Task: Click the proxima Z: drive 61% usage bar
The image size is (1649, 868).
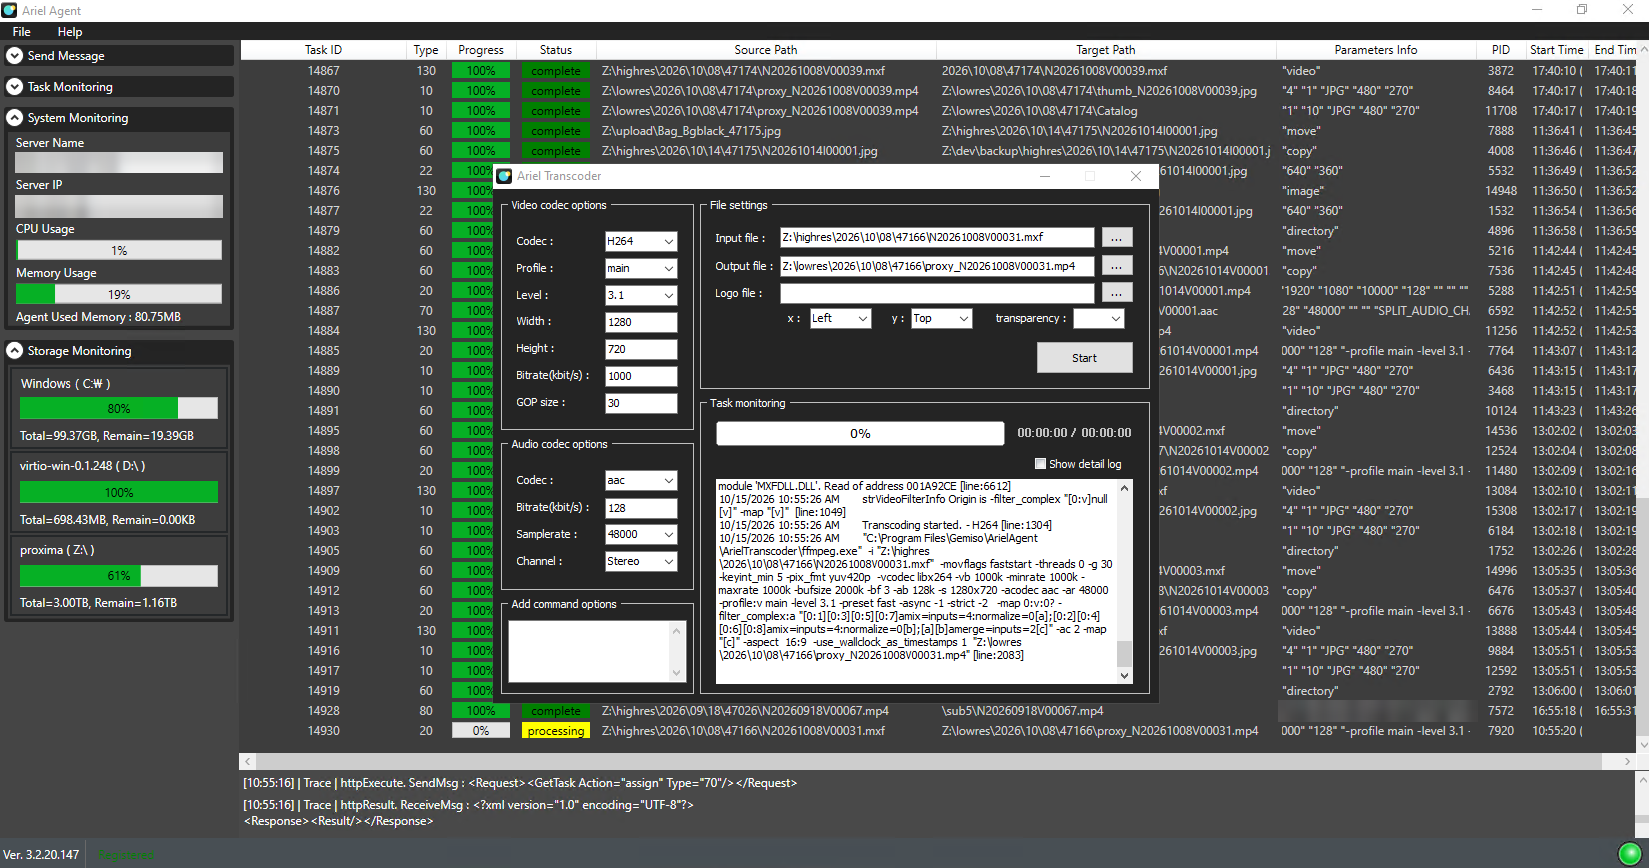Action: (119, 576)
